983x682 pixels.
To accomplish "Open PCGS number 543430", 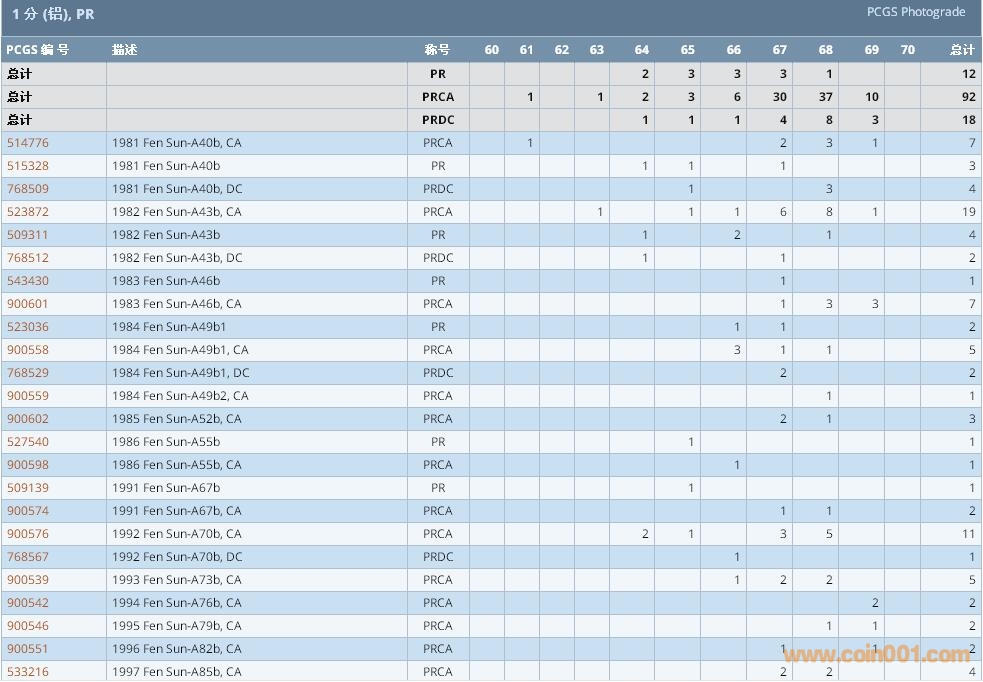I will pyautogui.click(x=28, y=281).
